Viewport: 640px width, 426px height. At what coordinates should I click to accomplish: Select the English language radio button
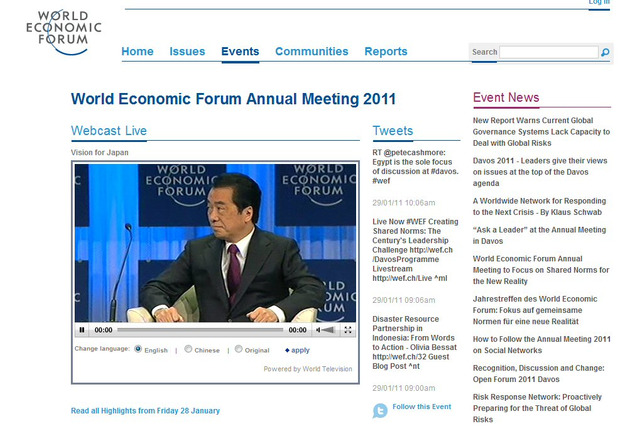(x=138, y=349)
